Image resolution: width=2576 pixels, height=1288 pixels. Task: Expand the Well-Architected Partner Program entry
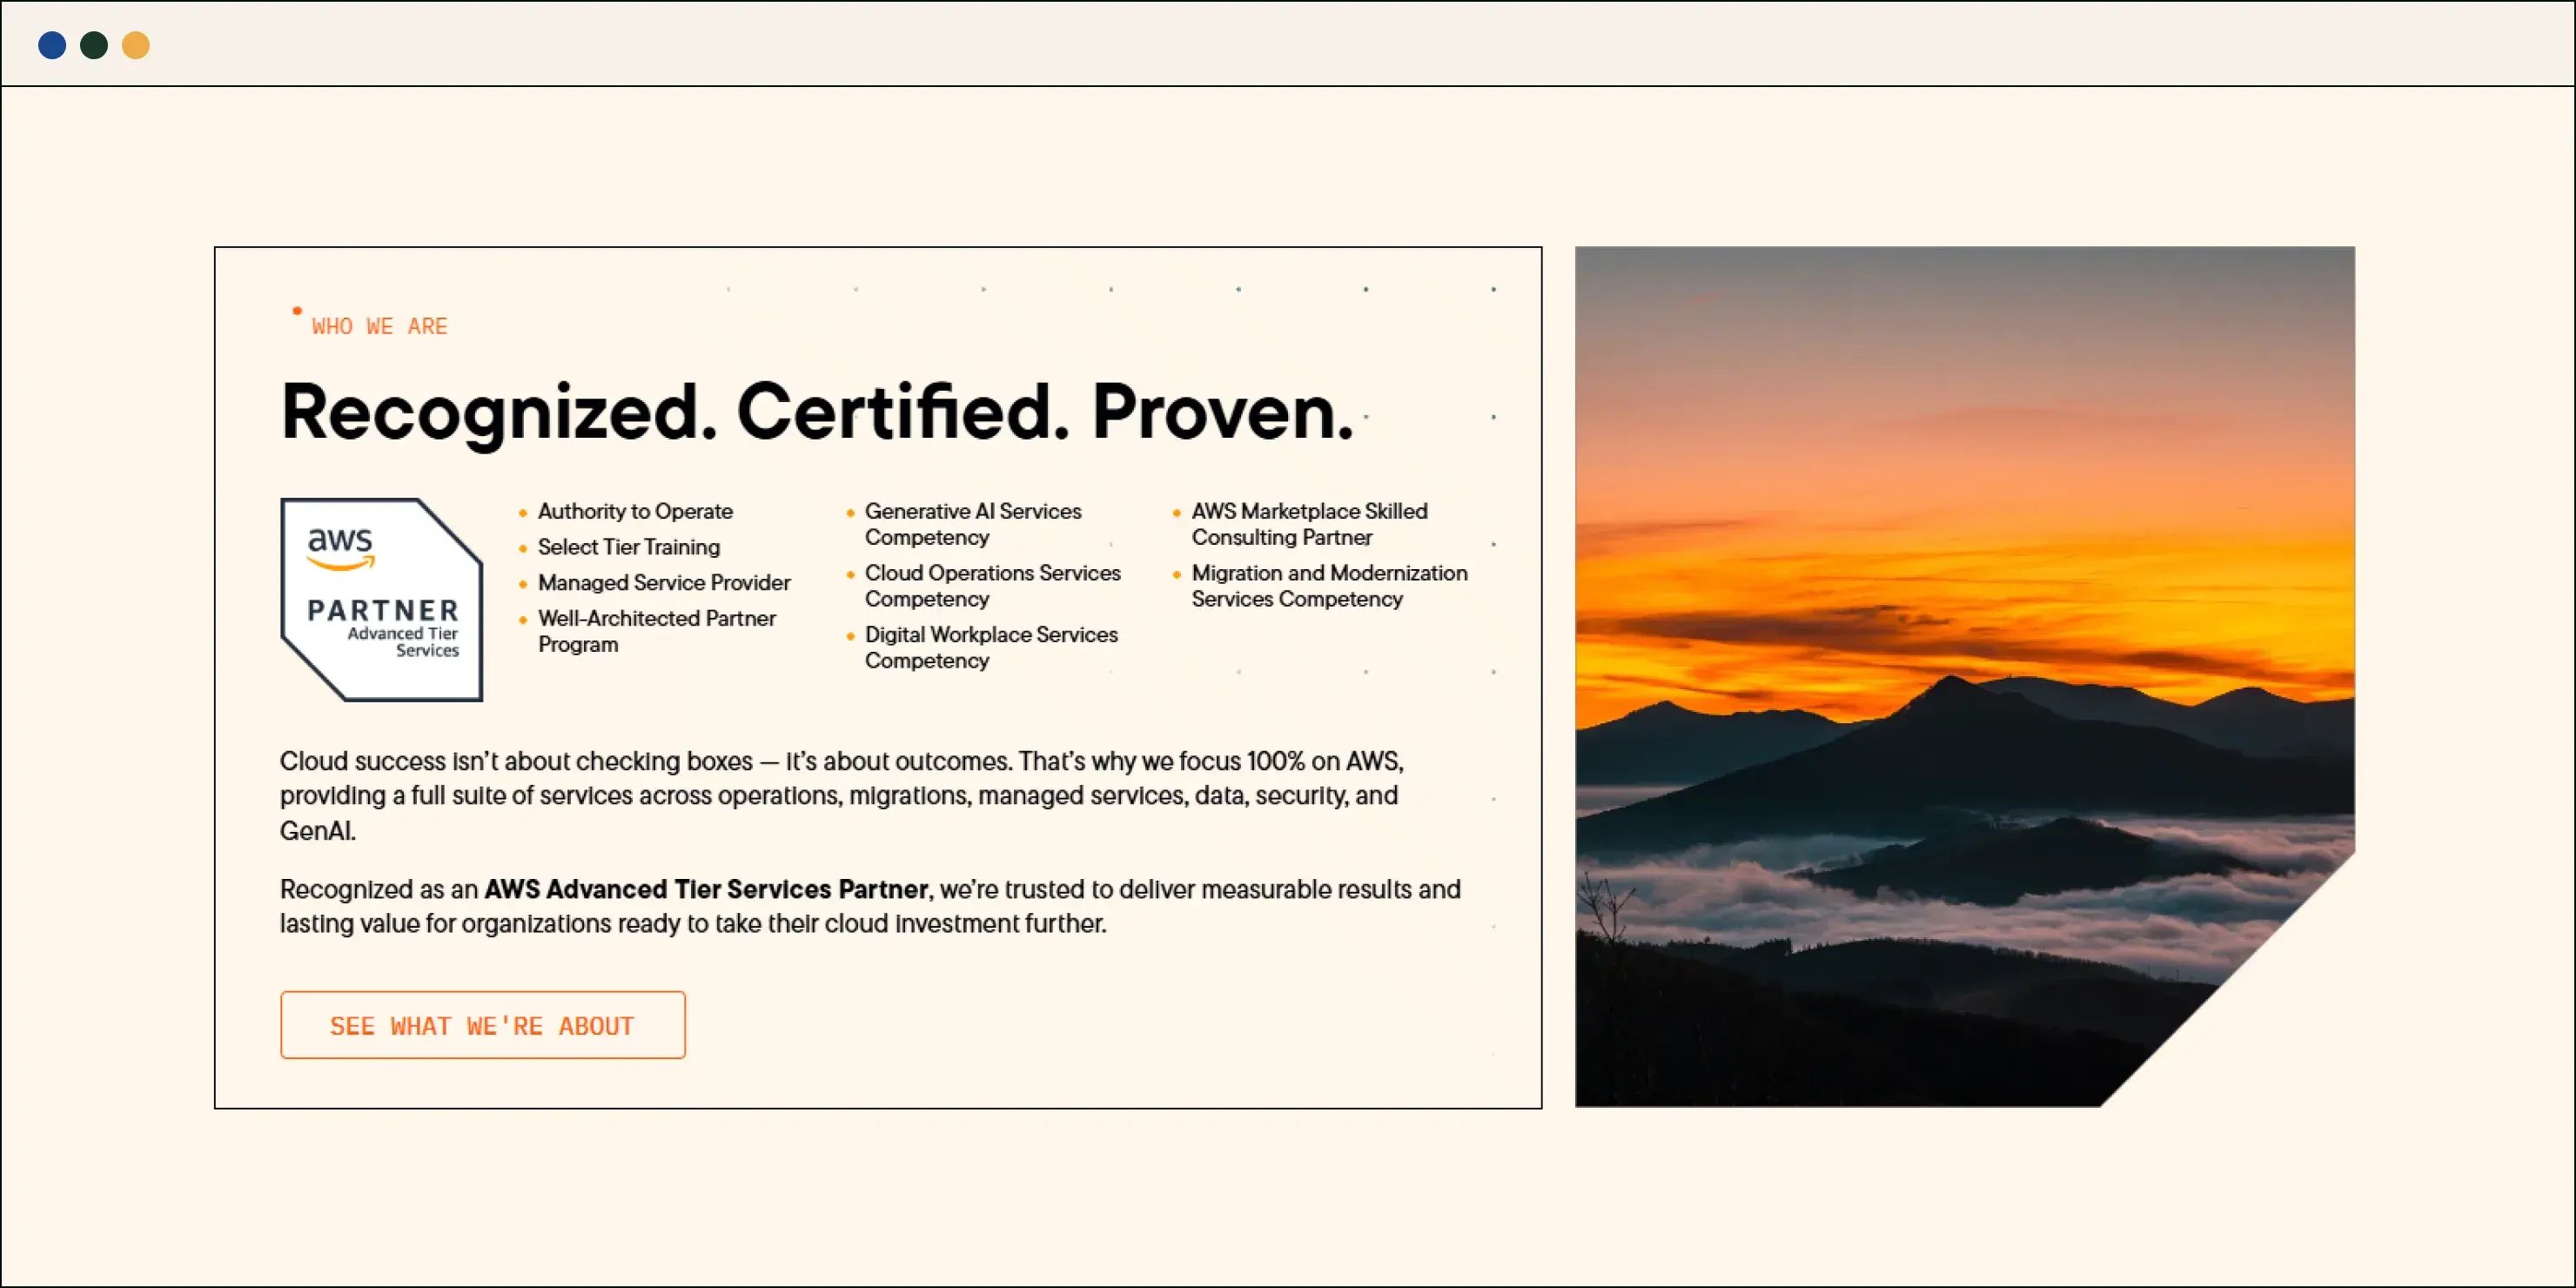tap(657, 631)
